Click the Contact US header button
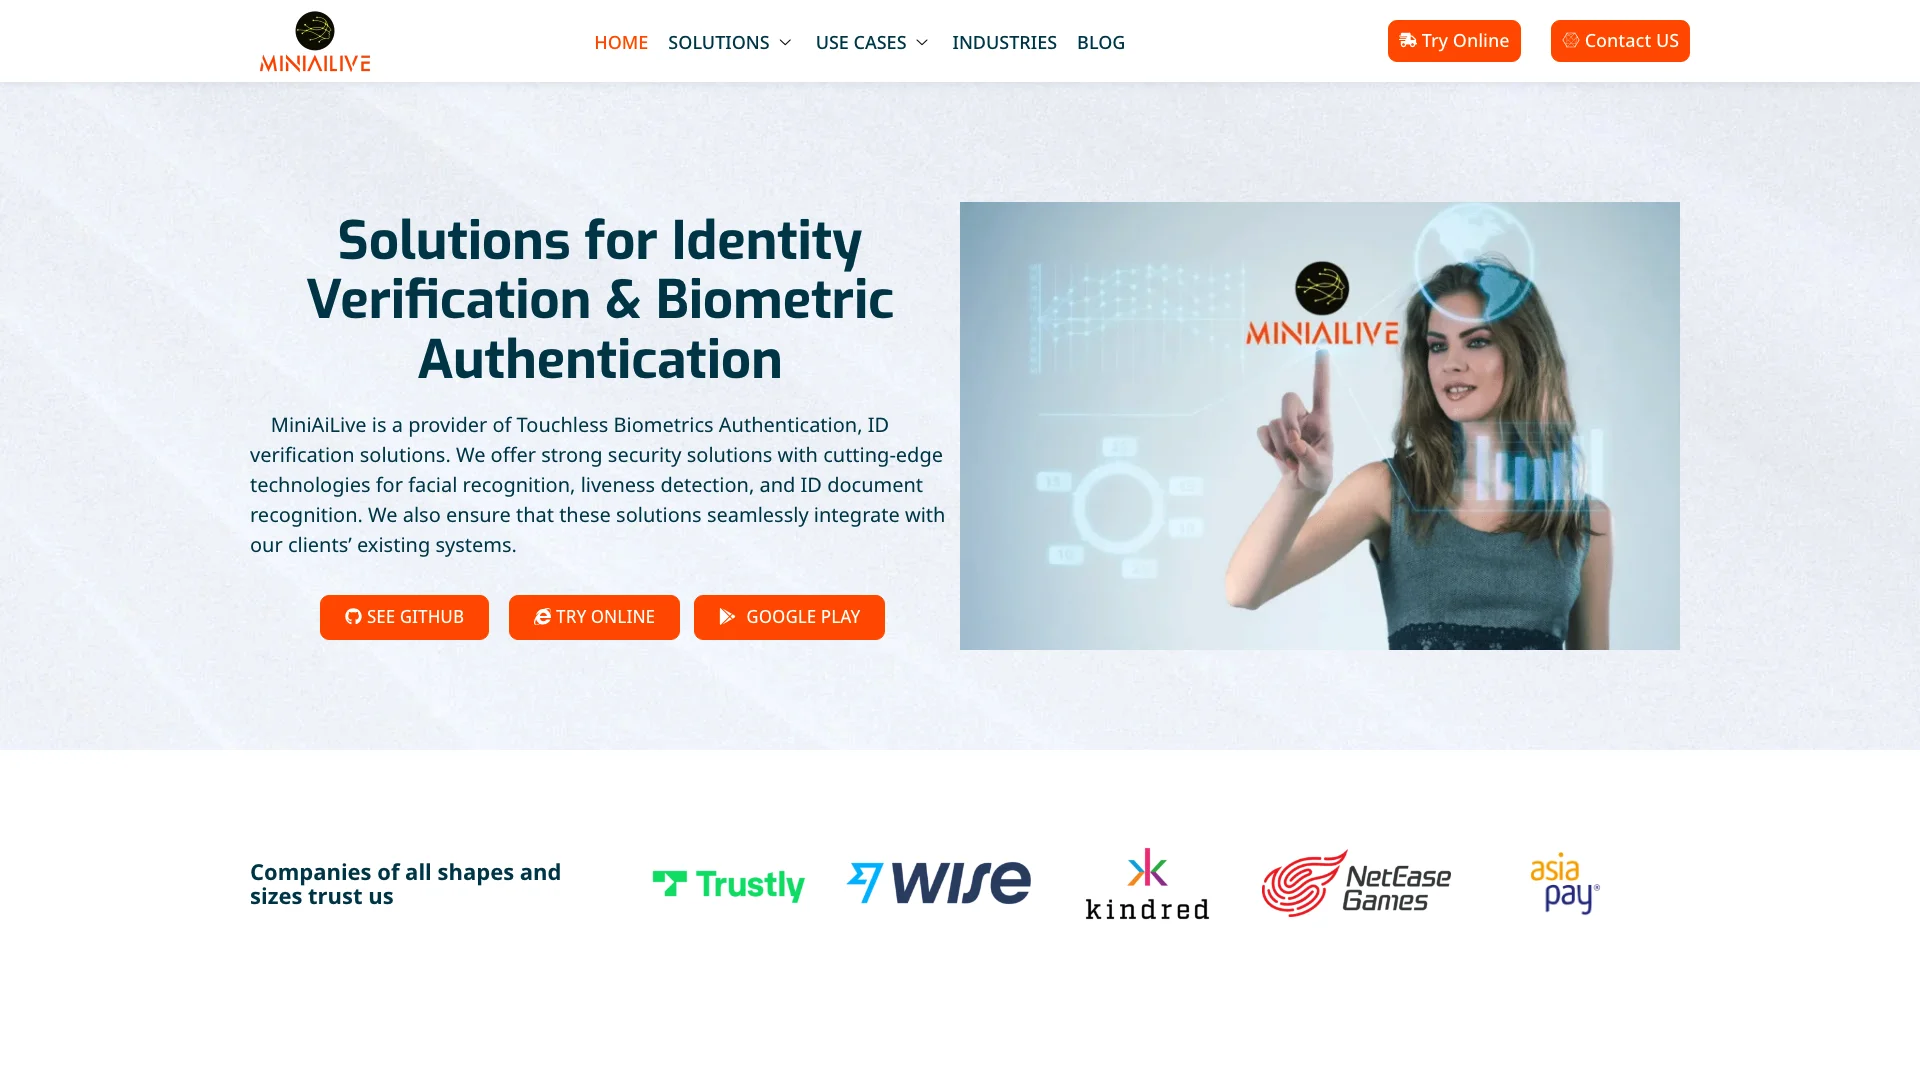The width and height of the screenshot is (1920, 1080). (1619, 41)
